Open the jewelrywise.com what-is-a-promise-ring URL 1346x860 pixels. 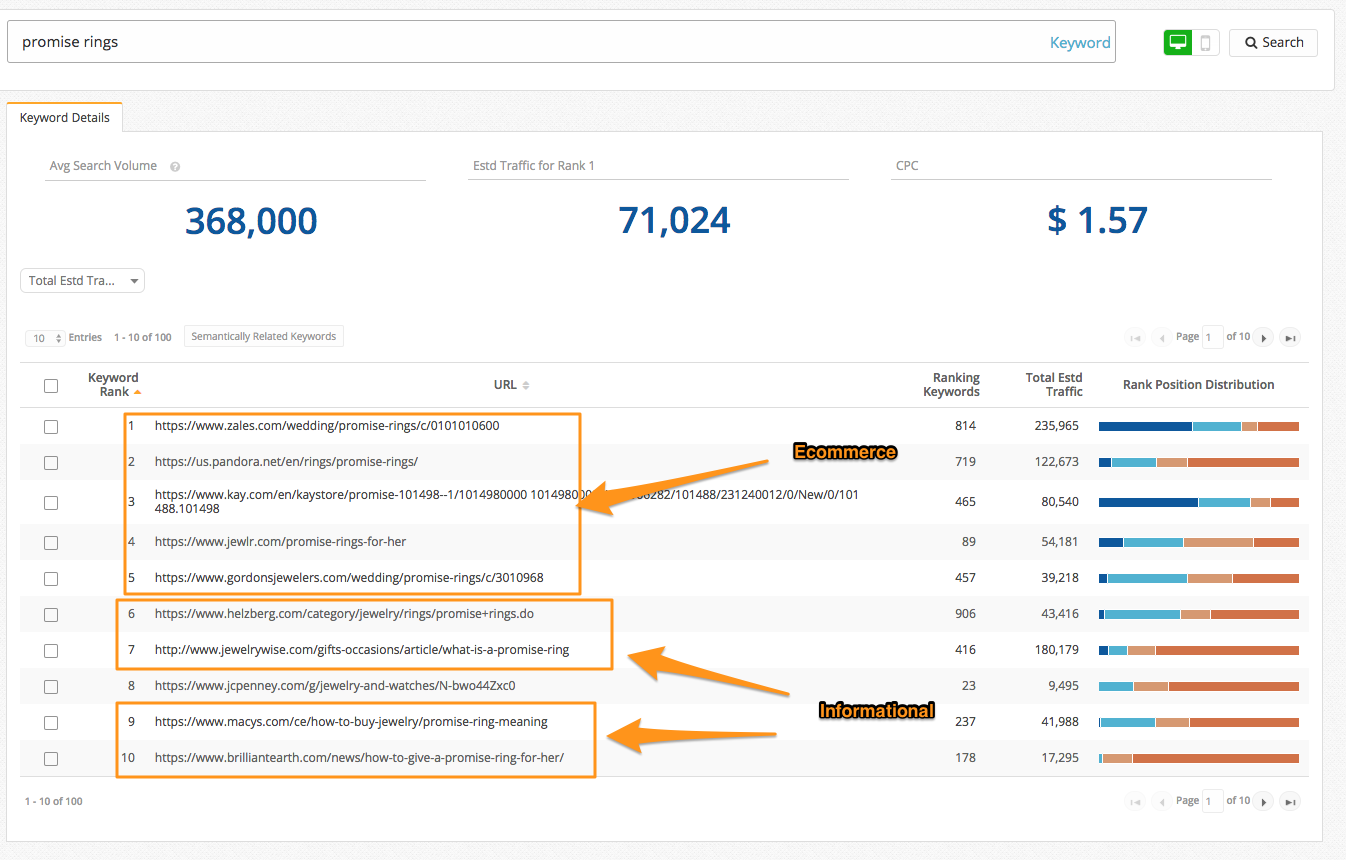pos(362,650)
